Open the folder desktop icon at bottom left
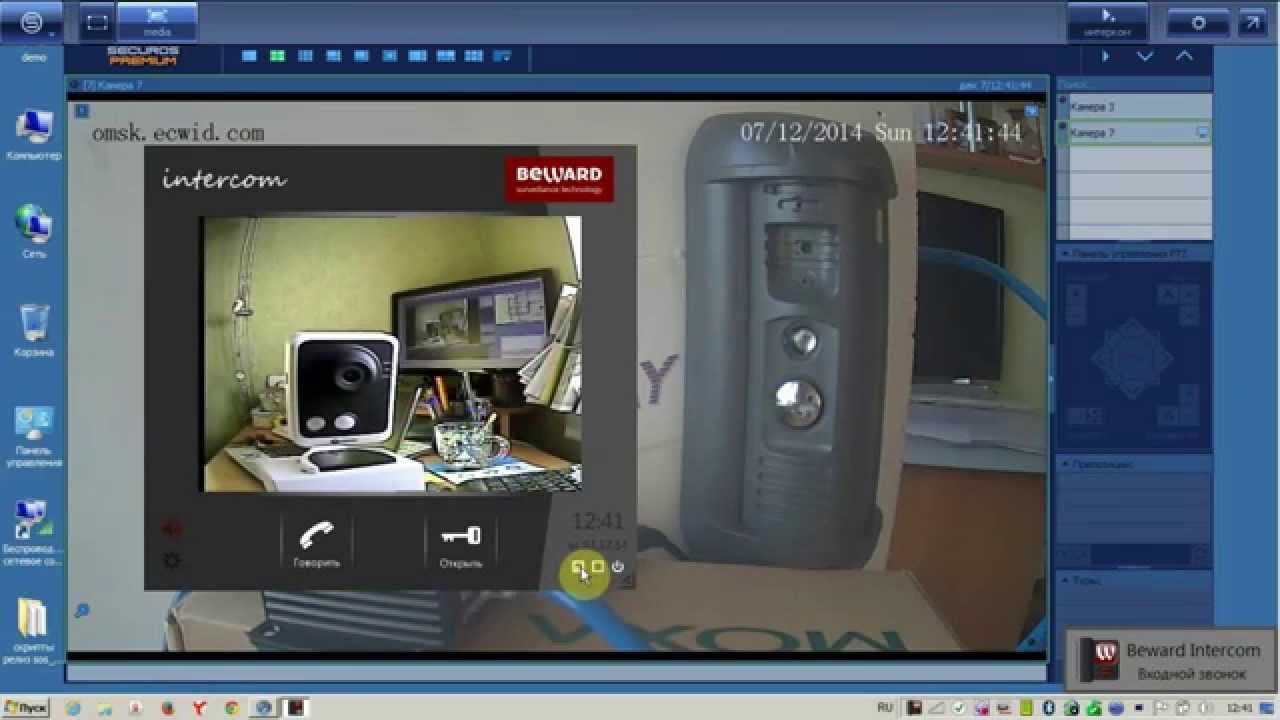 34,631
